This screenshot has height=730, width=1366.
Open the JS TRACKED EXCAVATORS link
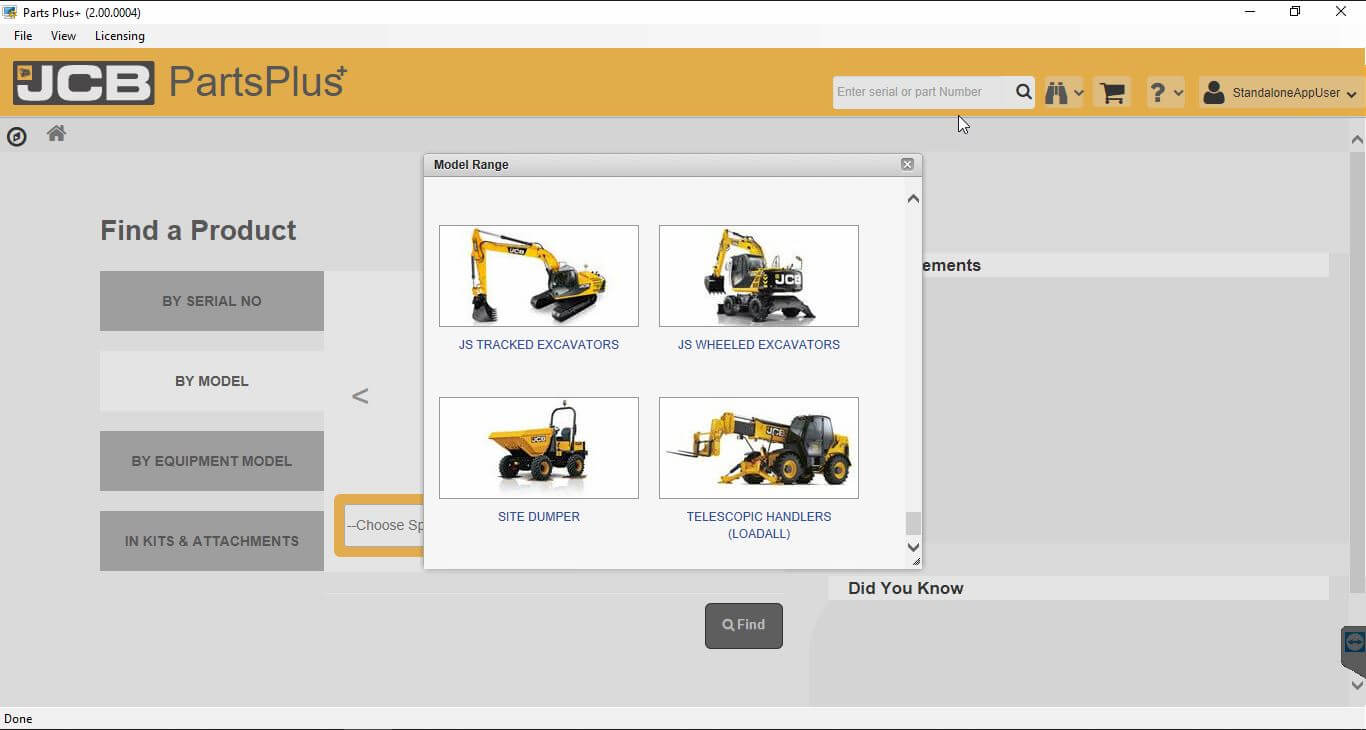tap(539, 345)
